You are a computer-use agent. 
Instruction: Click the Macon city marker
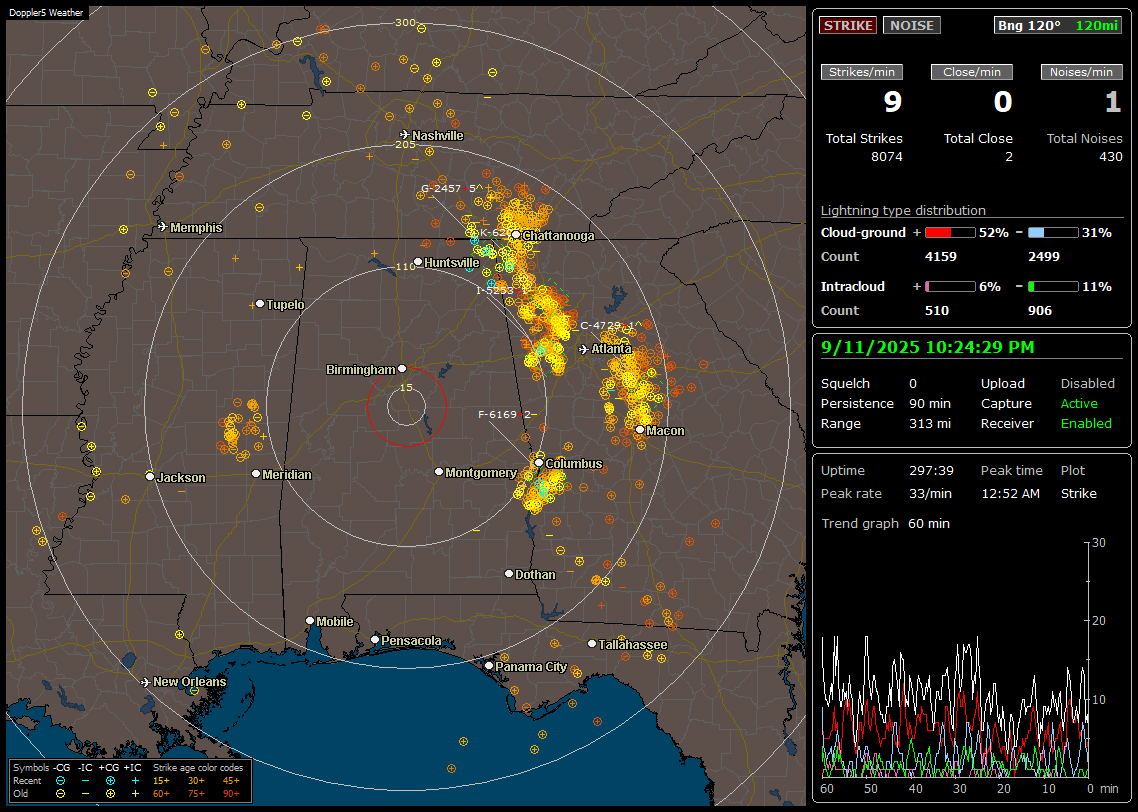tap(639, 430)
